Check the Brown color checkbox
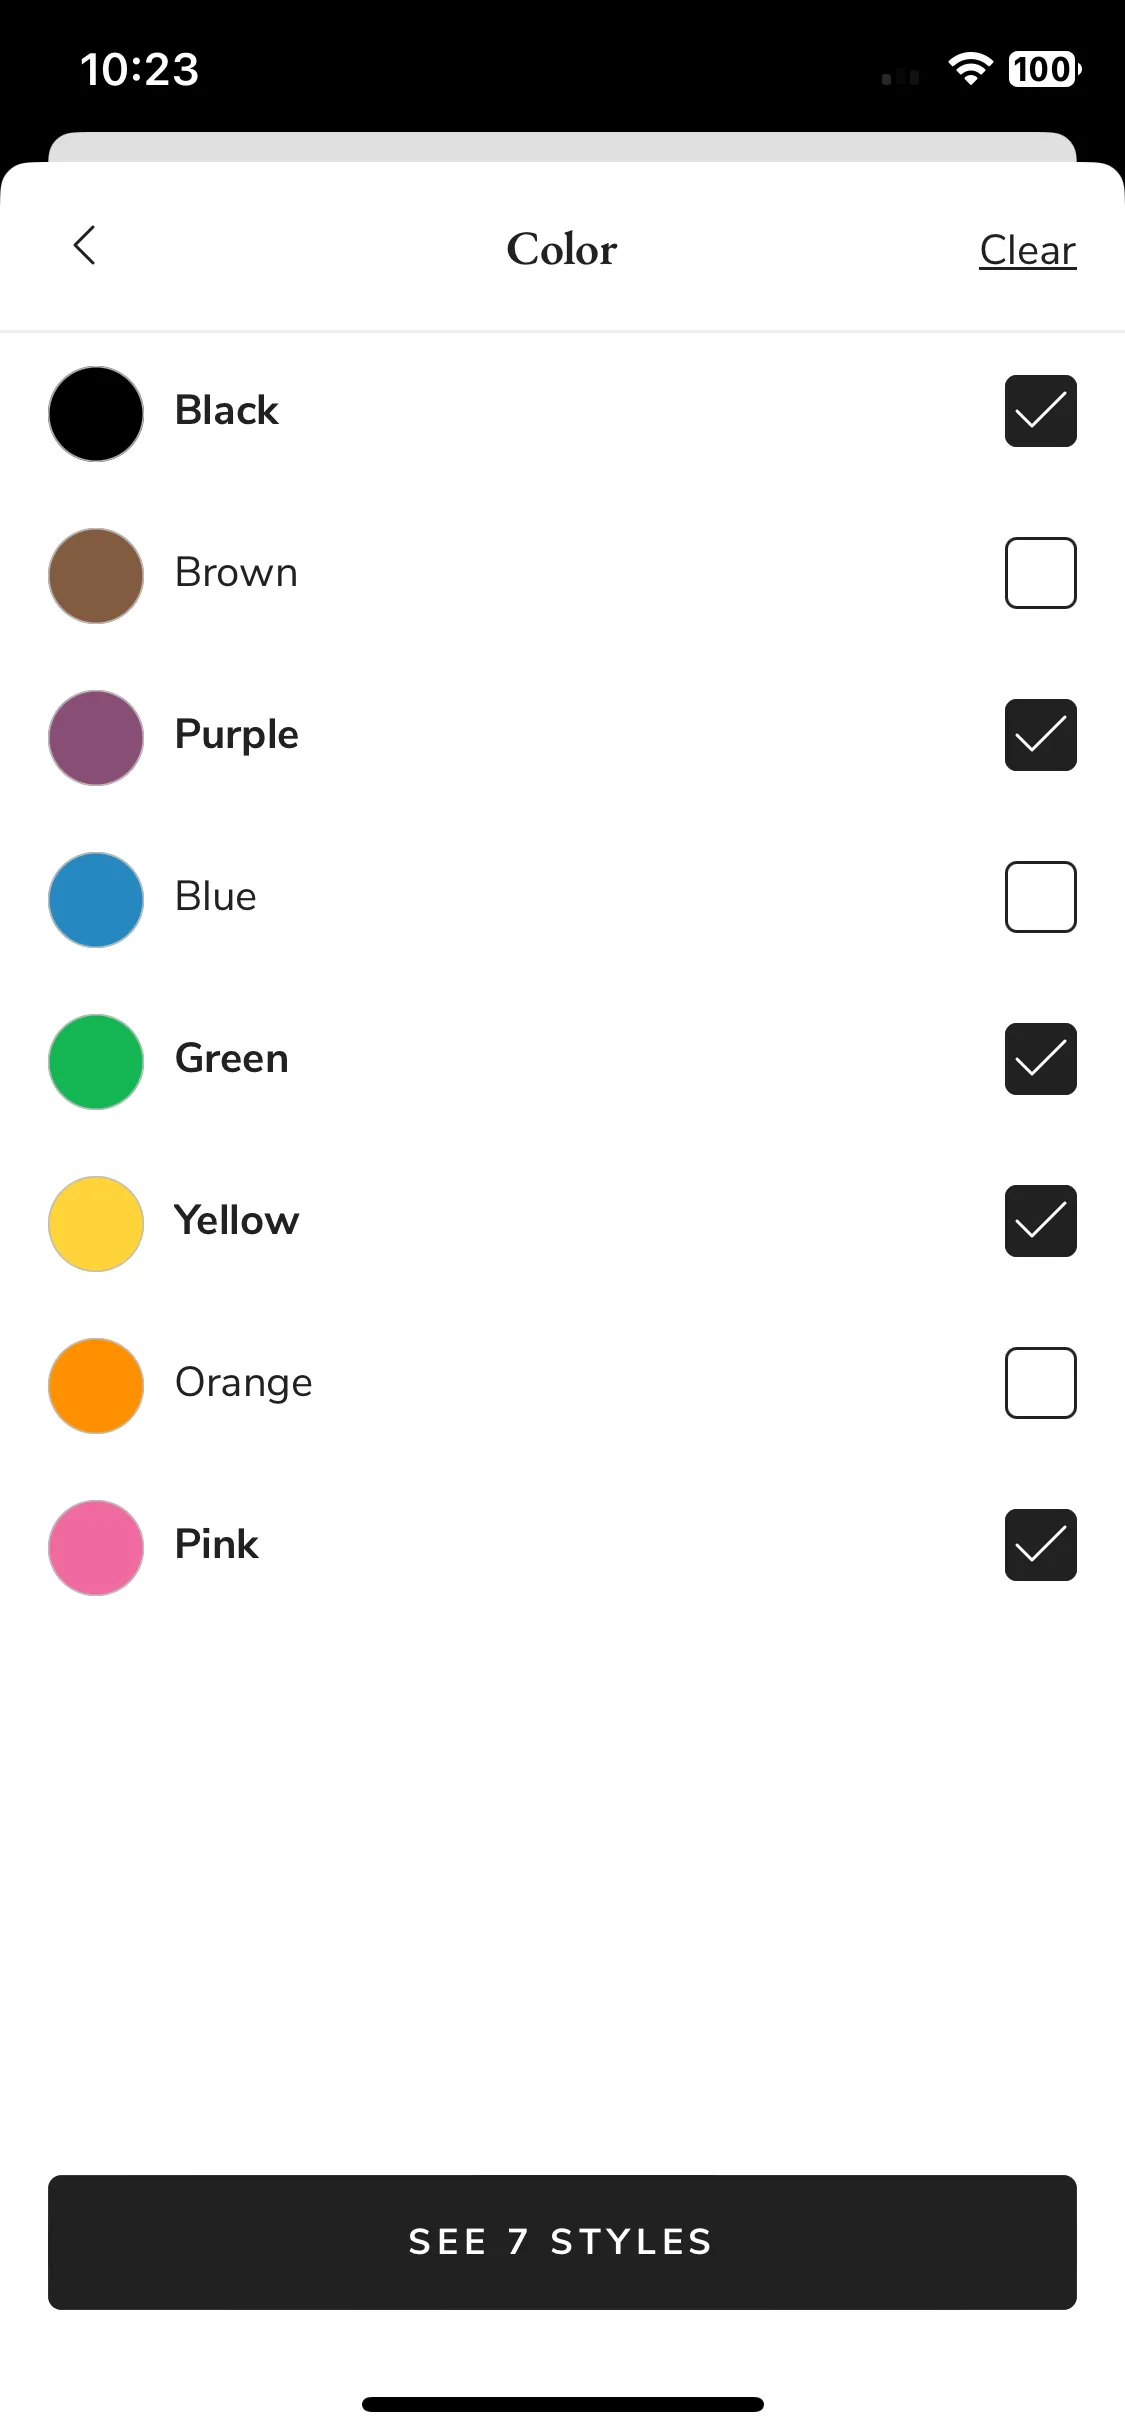The height and width of the screenshot is (2436, 1125). tap(1040, 573)
